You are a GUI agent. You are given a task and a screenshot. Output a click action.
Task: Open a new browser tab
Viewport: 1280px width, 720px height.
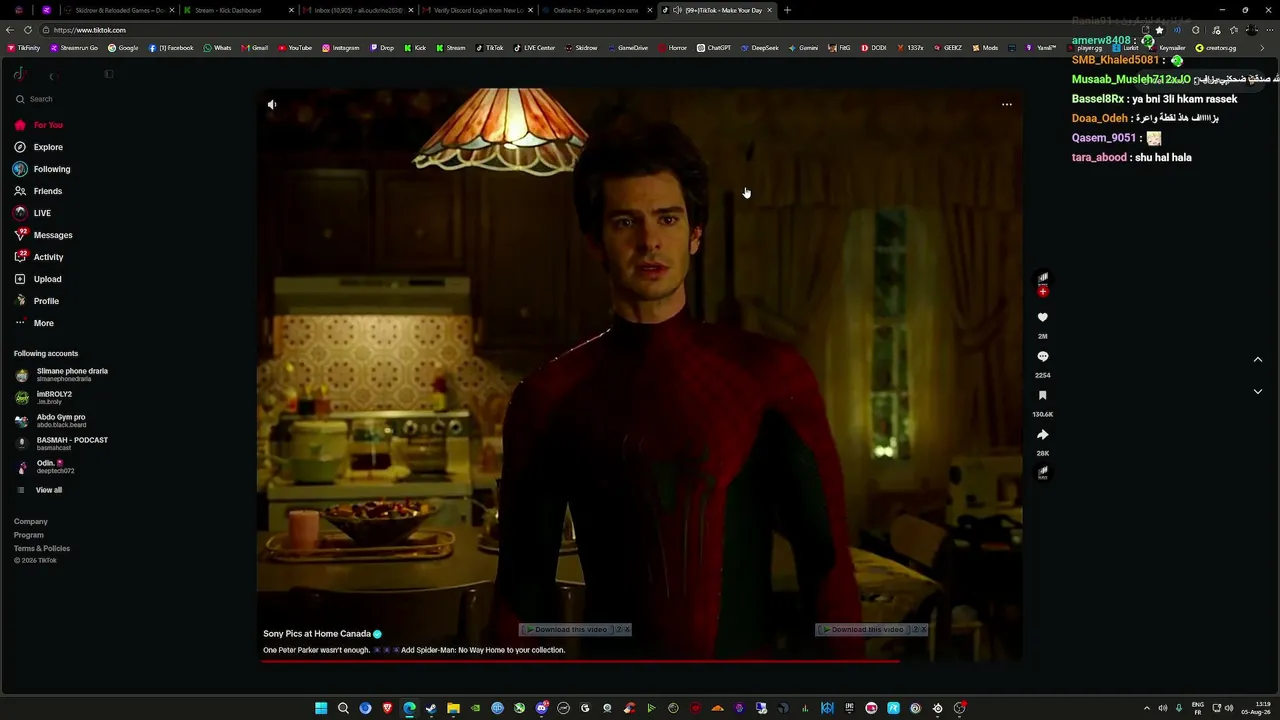tap(787, 10)
